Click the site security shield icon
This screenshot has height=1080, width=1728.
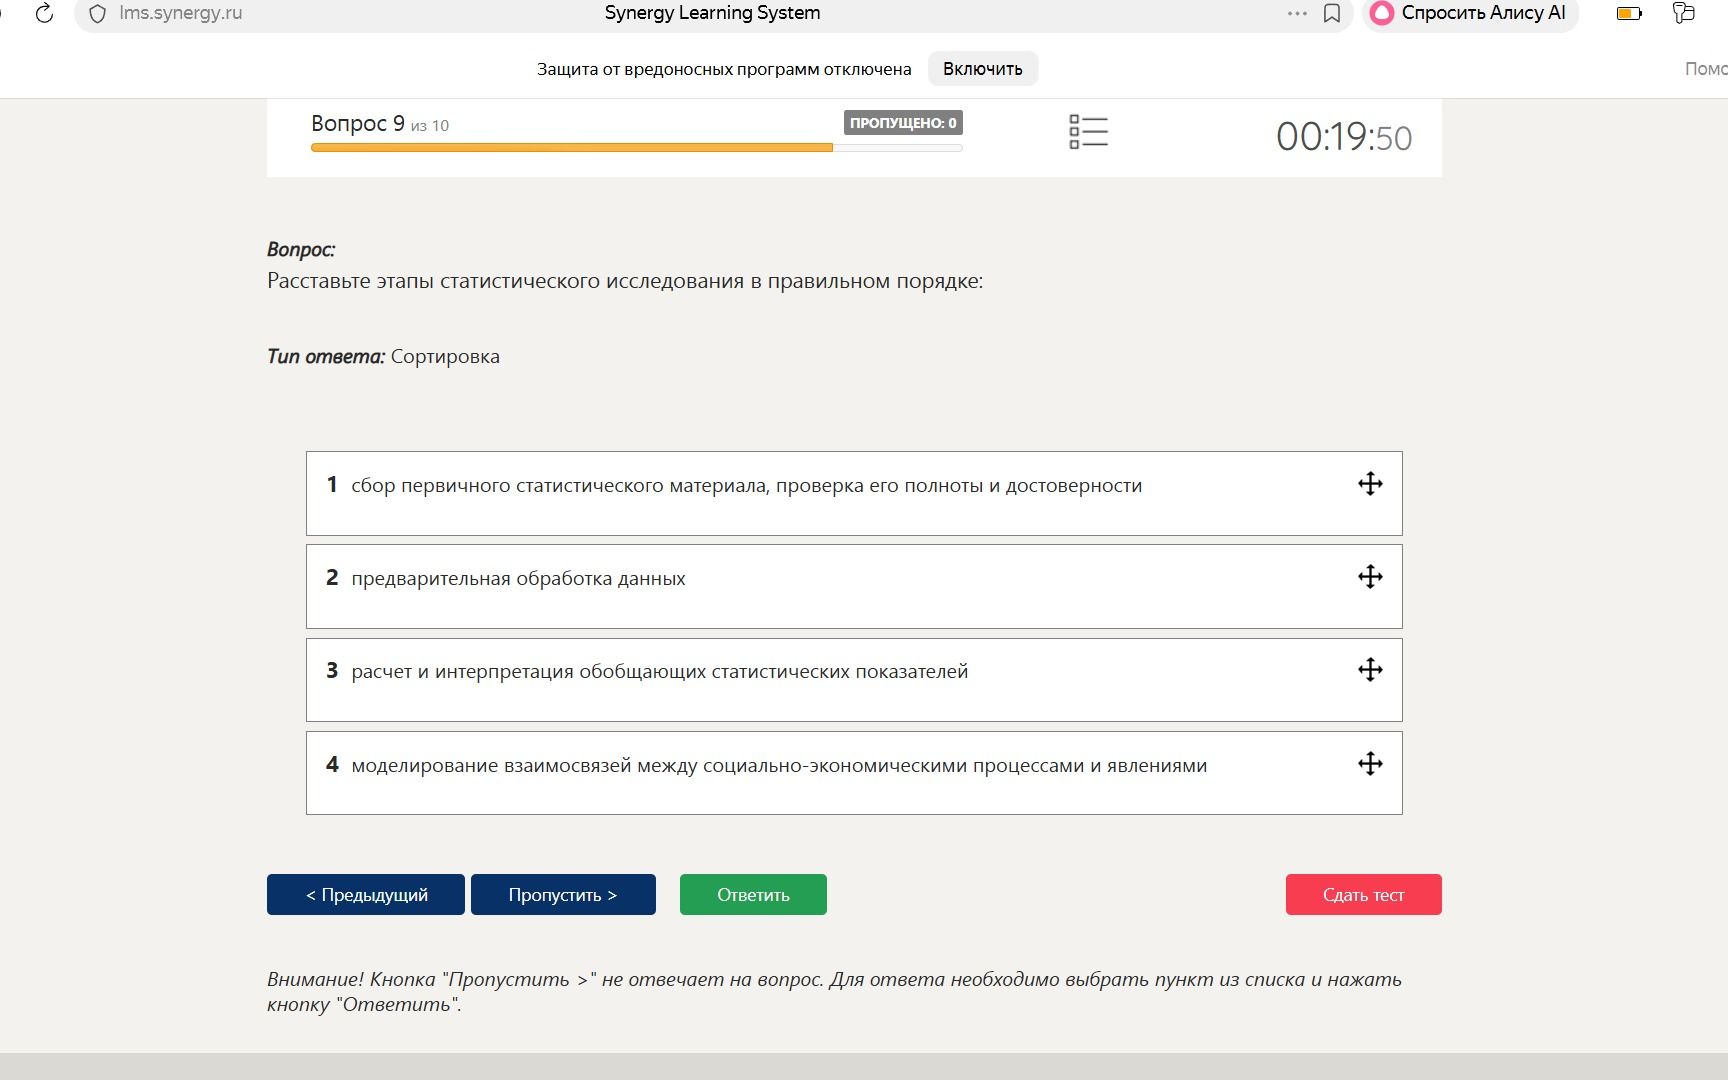coord(97,14)
